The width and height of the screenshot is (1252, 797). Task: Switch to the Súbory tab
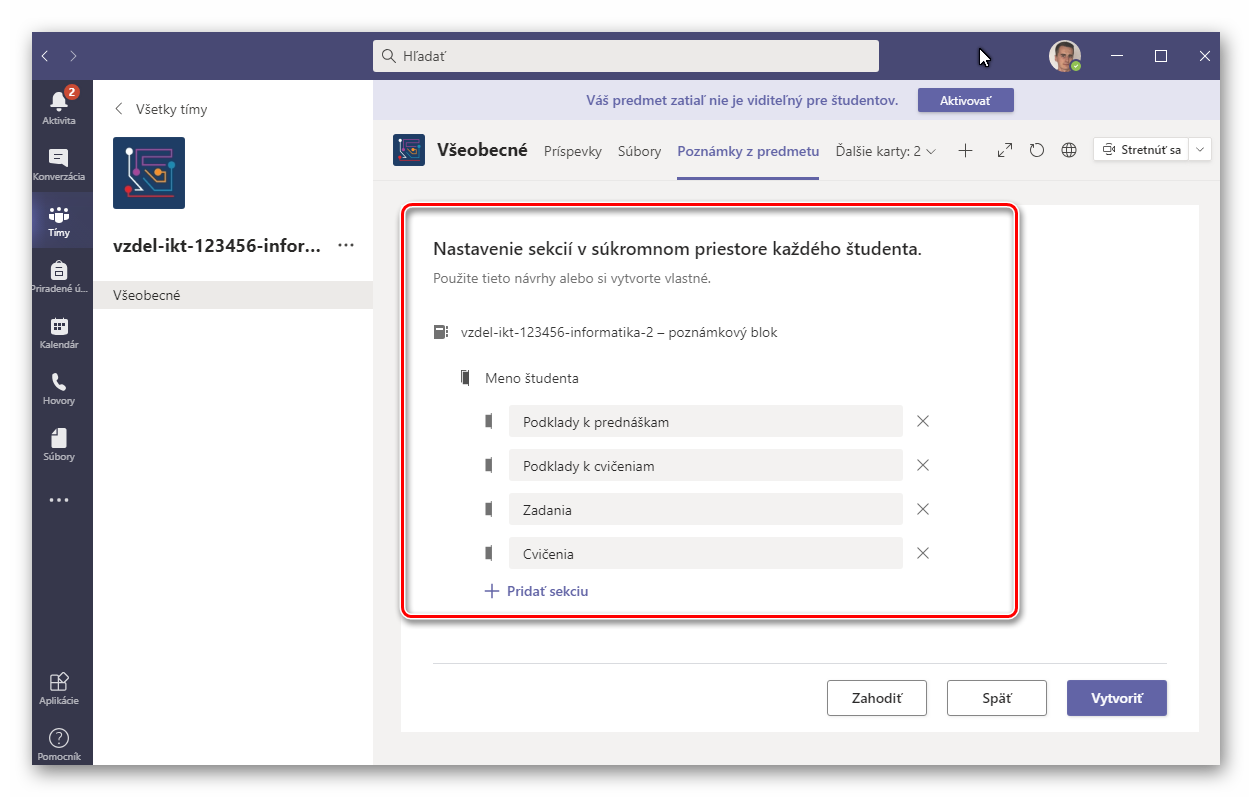coord(639,151)
